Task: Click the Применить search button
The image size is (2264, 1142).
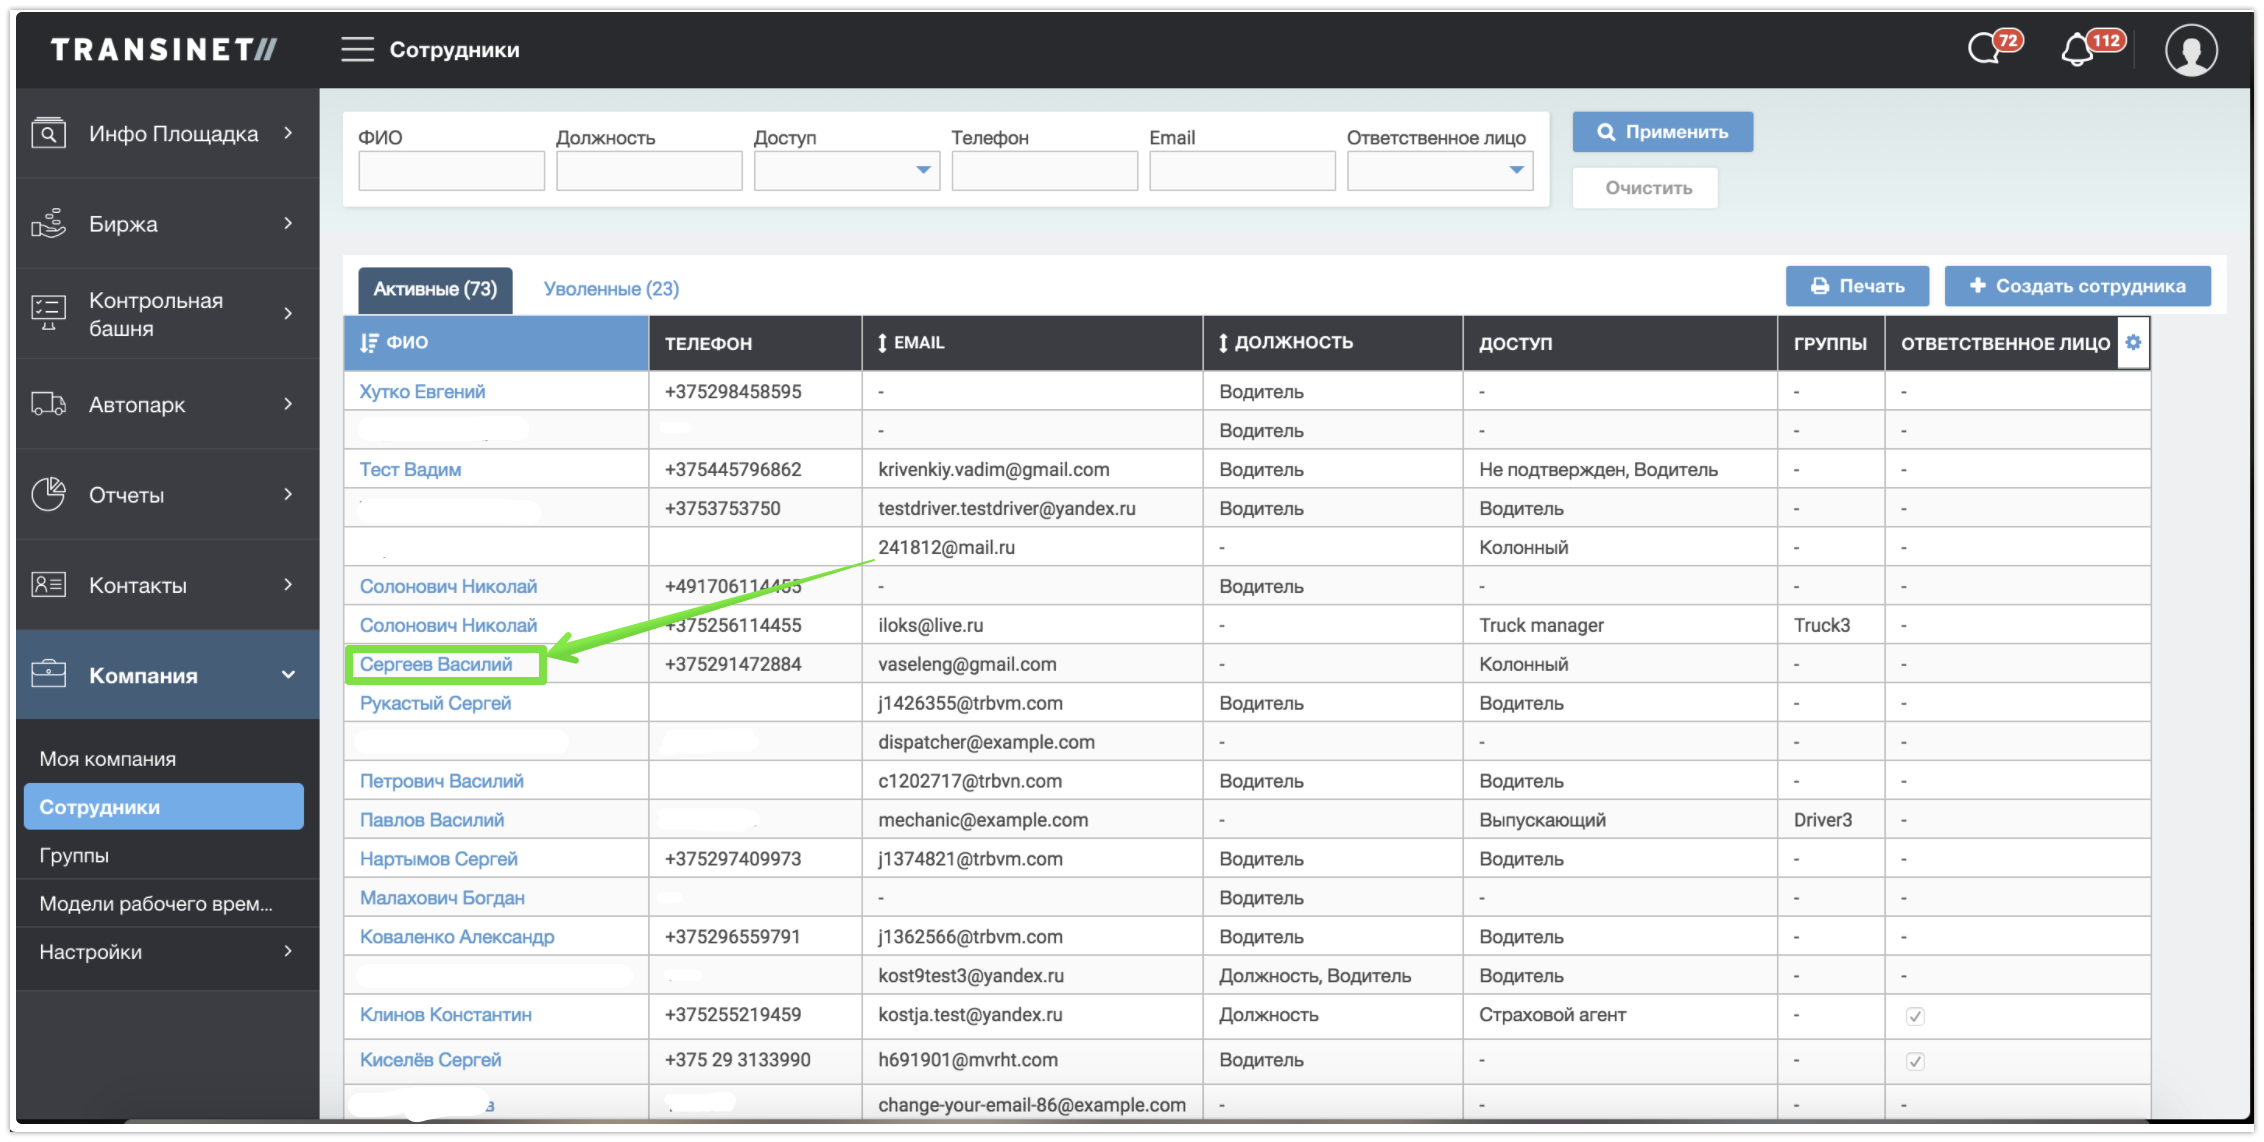Action: click(x=1662, y=132)
